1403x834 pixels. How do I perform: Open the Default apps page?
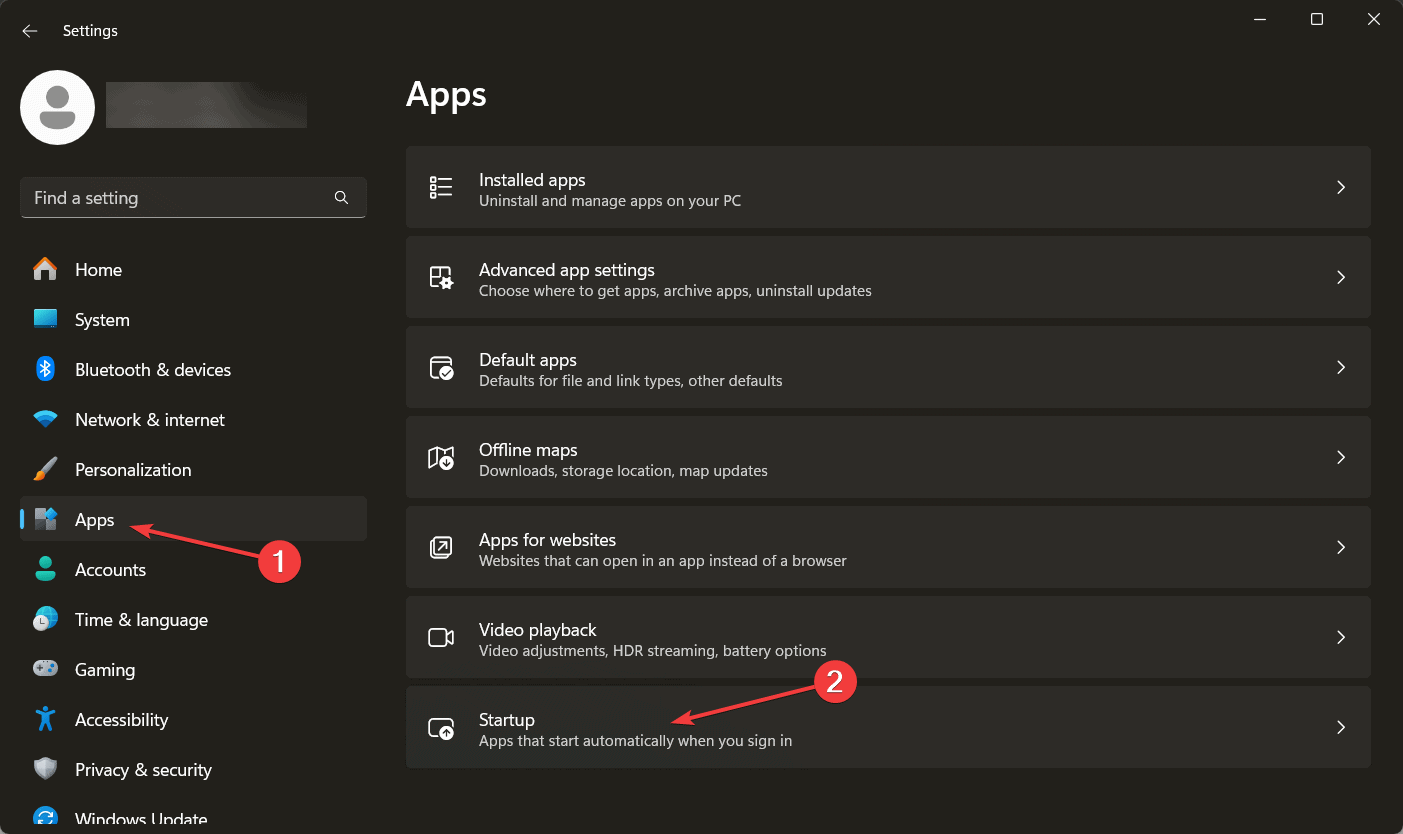point(888,368)
